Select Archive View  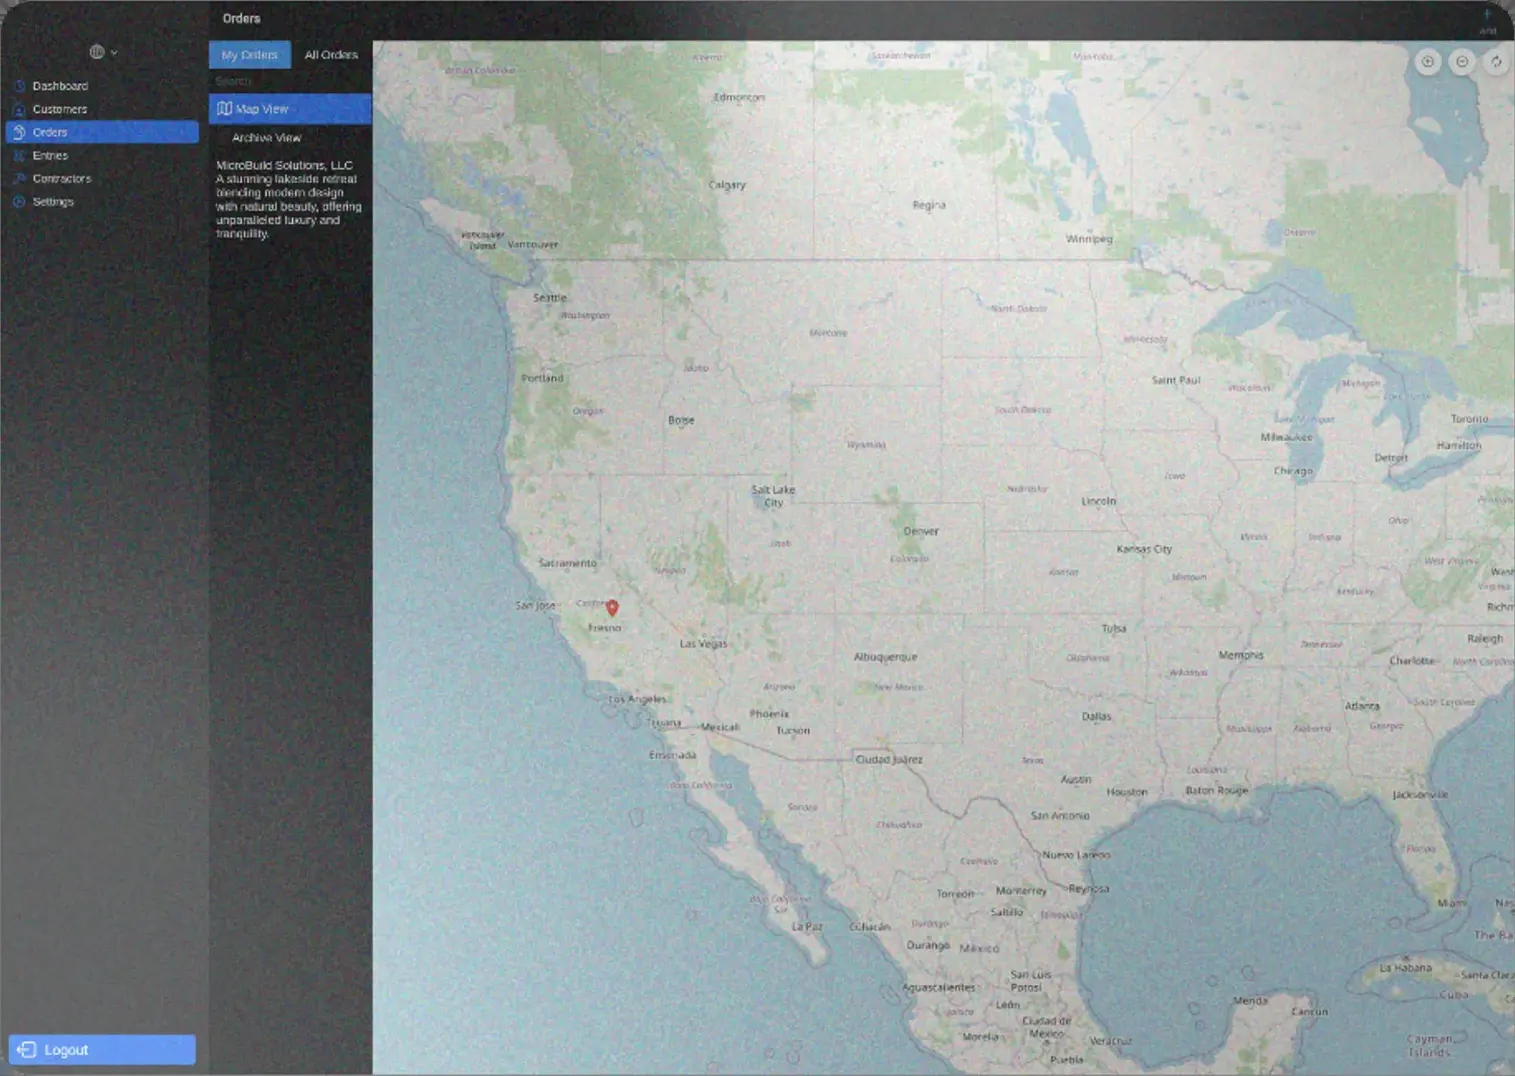(x=290, y=138)
